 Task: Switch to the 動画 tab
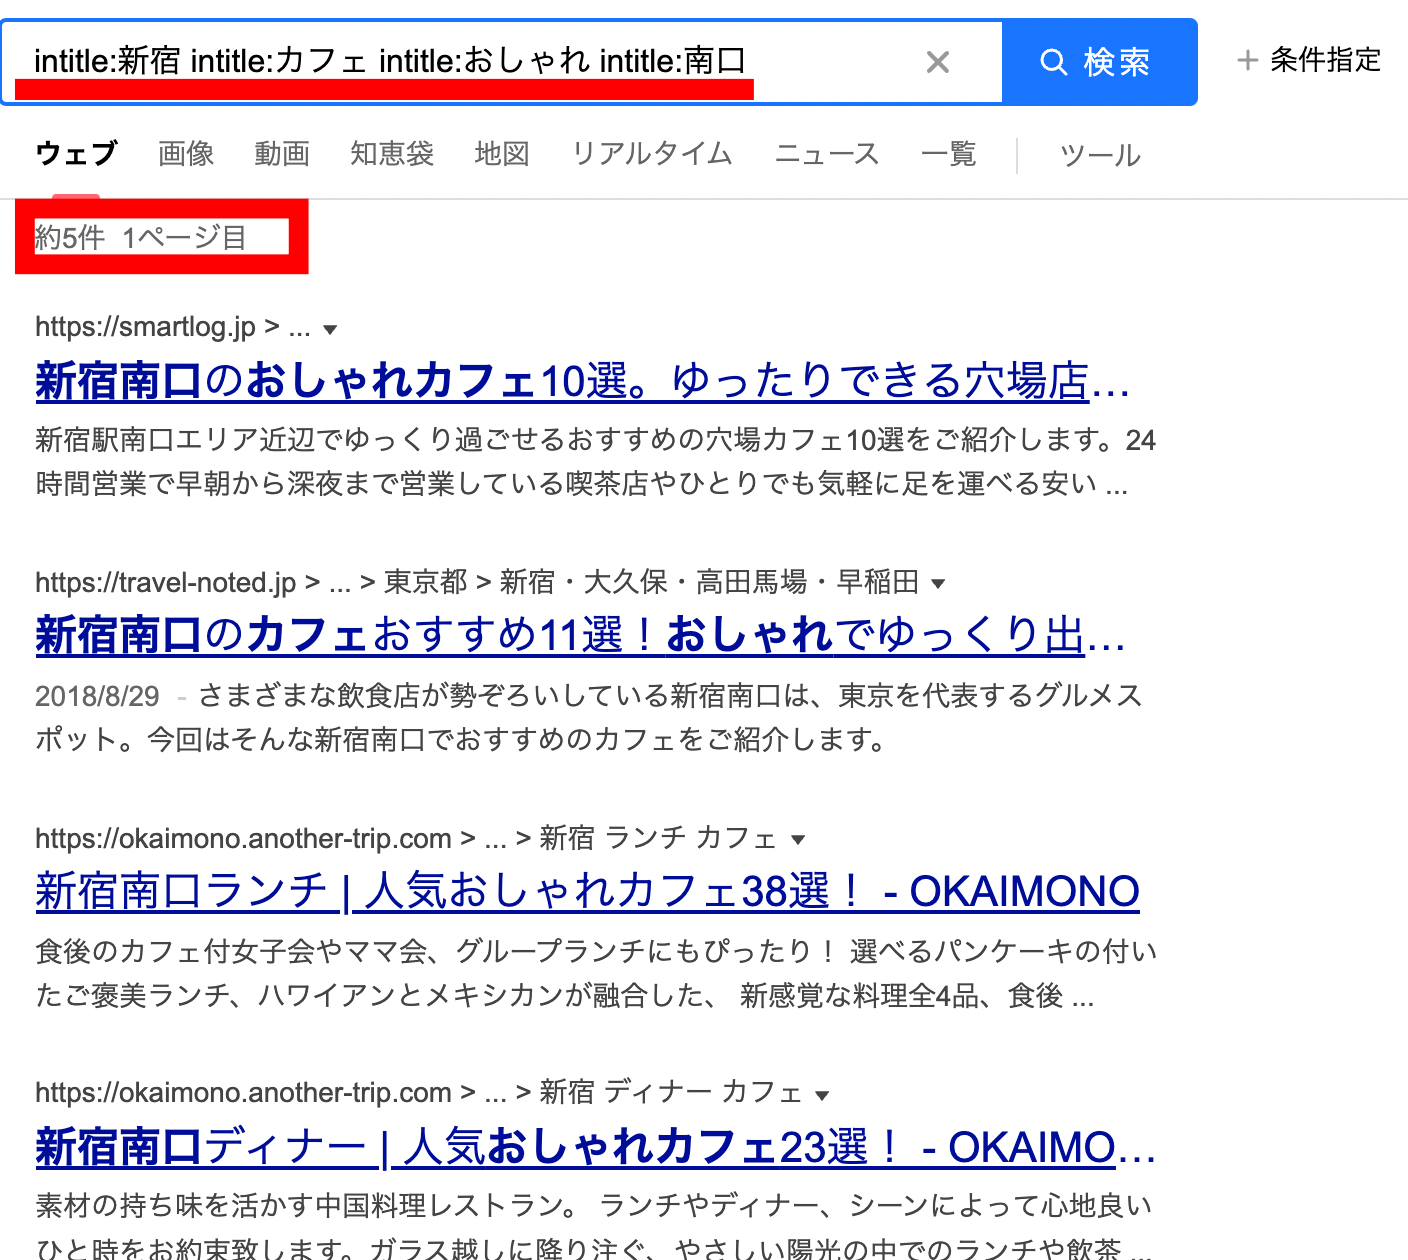point(282,154)
